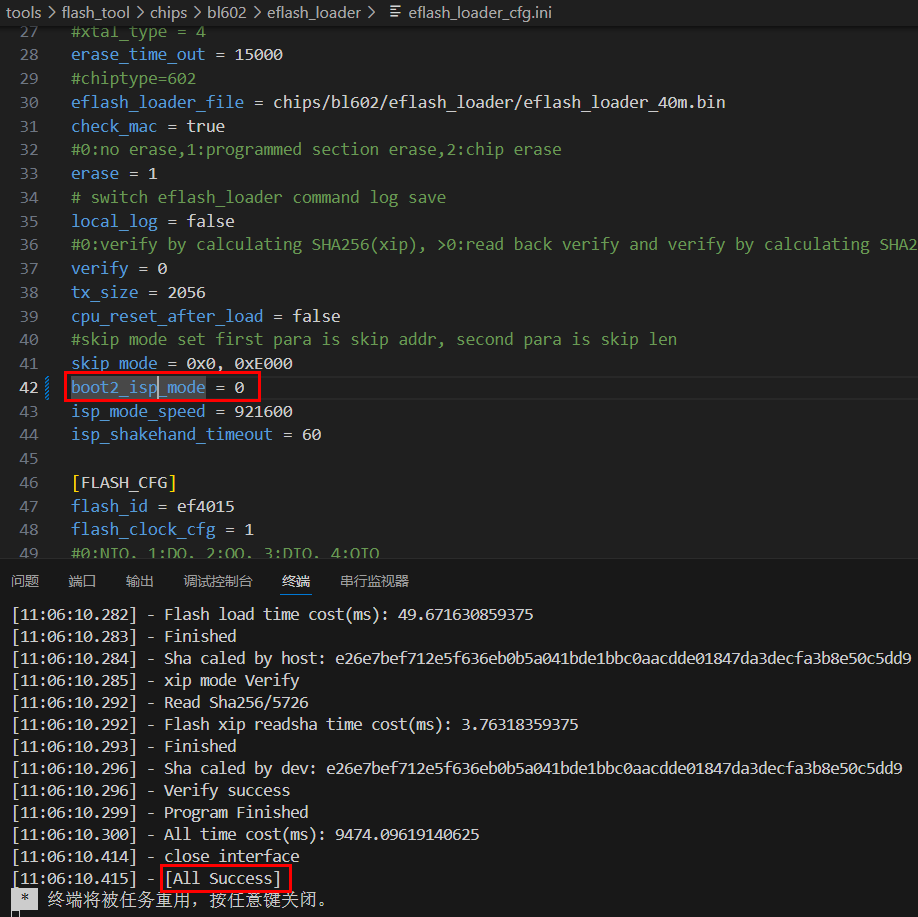Switch to the 端口 tab

click(x=82, y=581)
